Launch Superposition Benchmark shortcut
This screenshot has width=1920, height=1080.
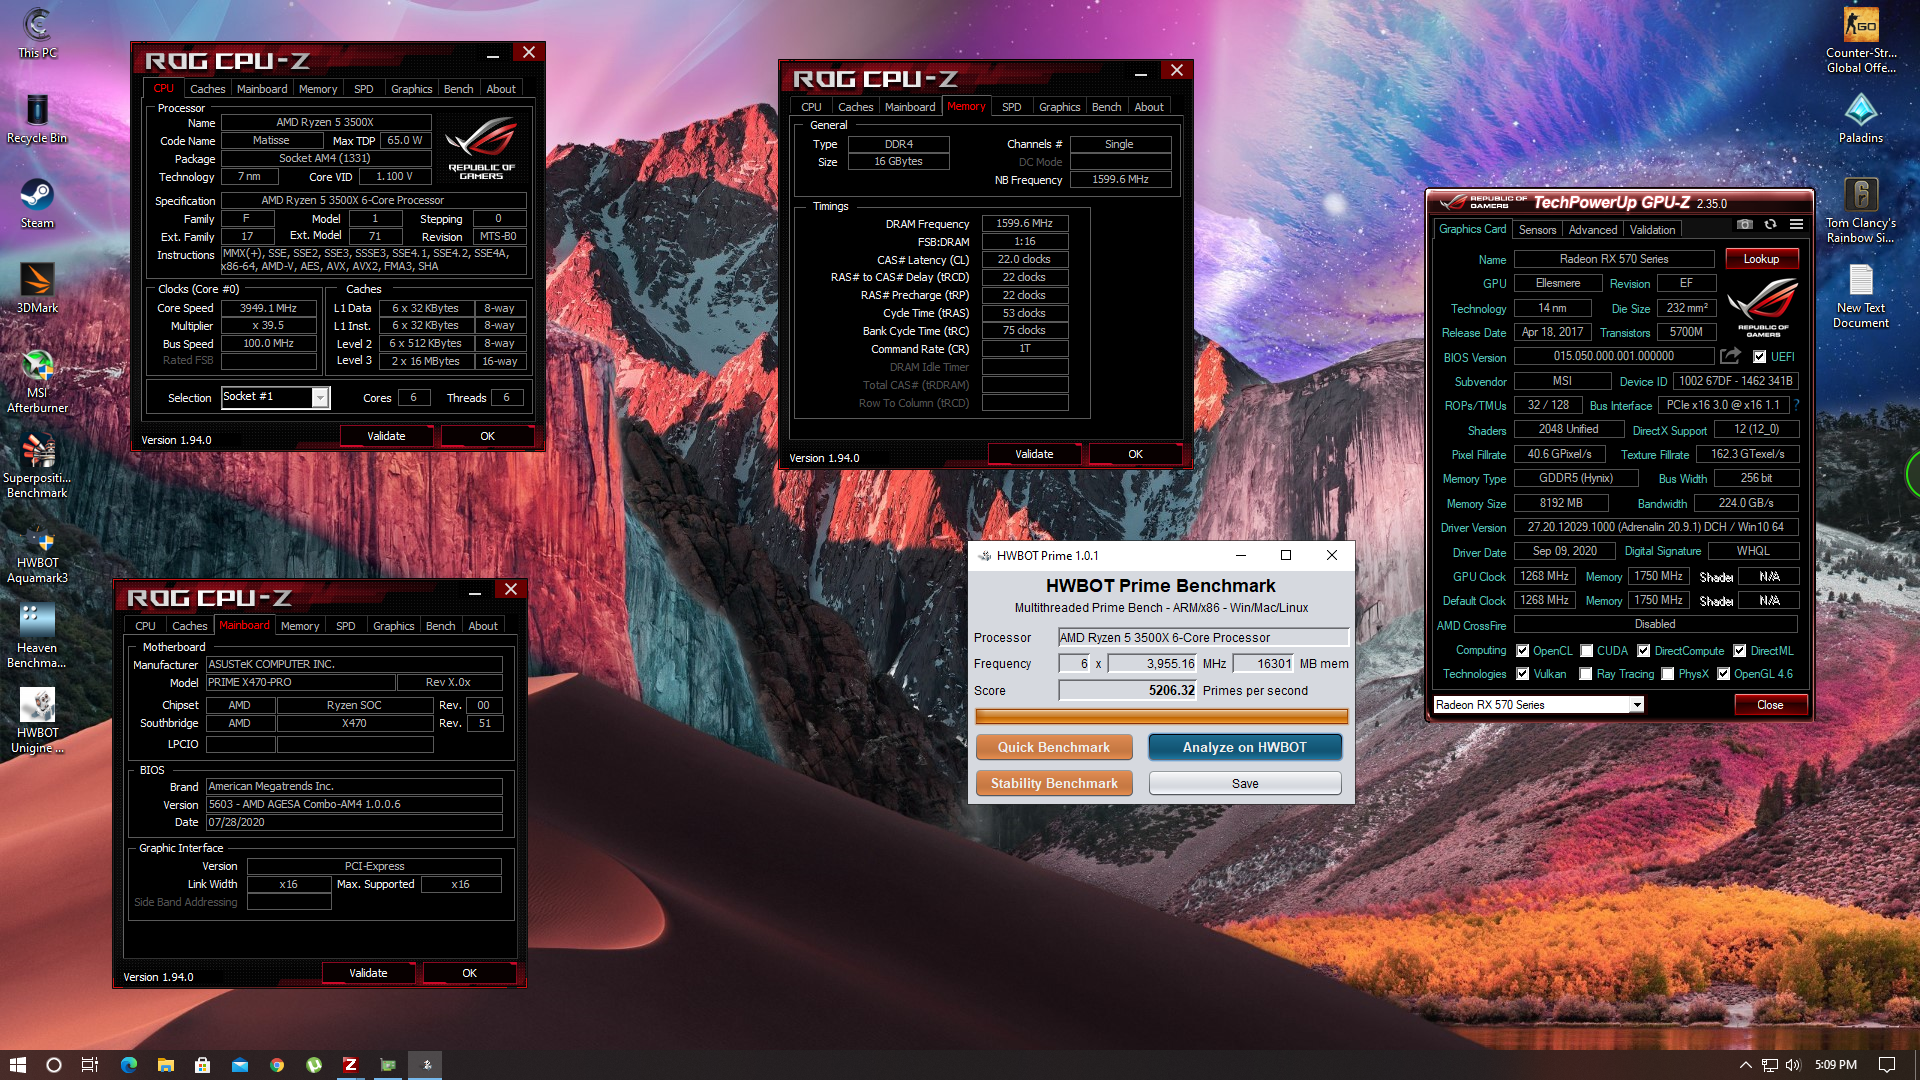tap(37, 465)
